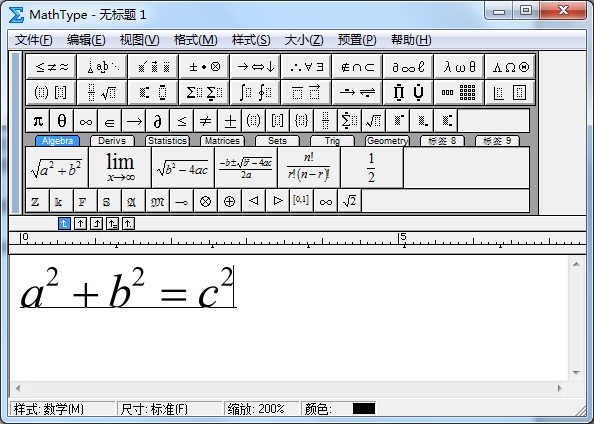Open the spaces and ellipses palette
Image resolution: width=594 pixels, height=424 pixels.
click(102, 67)
